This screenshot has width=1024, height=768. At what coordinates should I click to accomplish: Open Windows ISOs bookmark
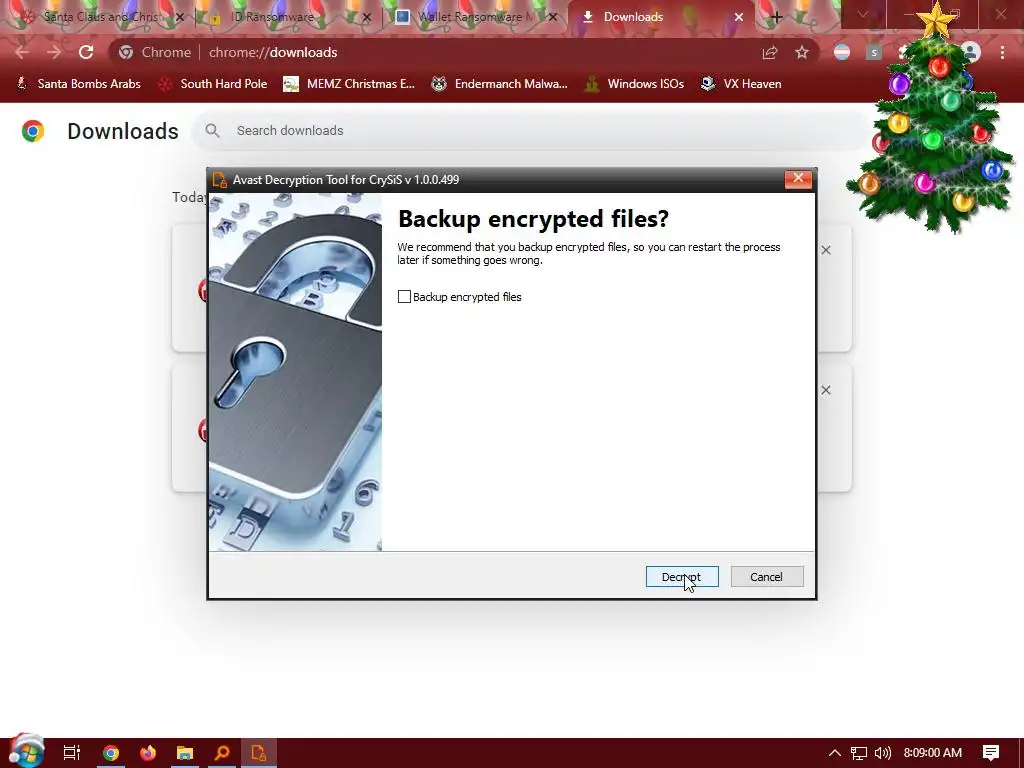point(635,84)
